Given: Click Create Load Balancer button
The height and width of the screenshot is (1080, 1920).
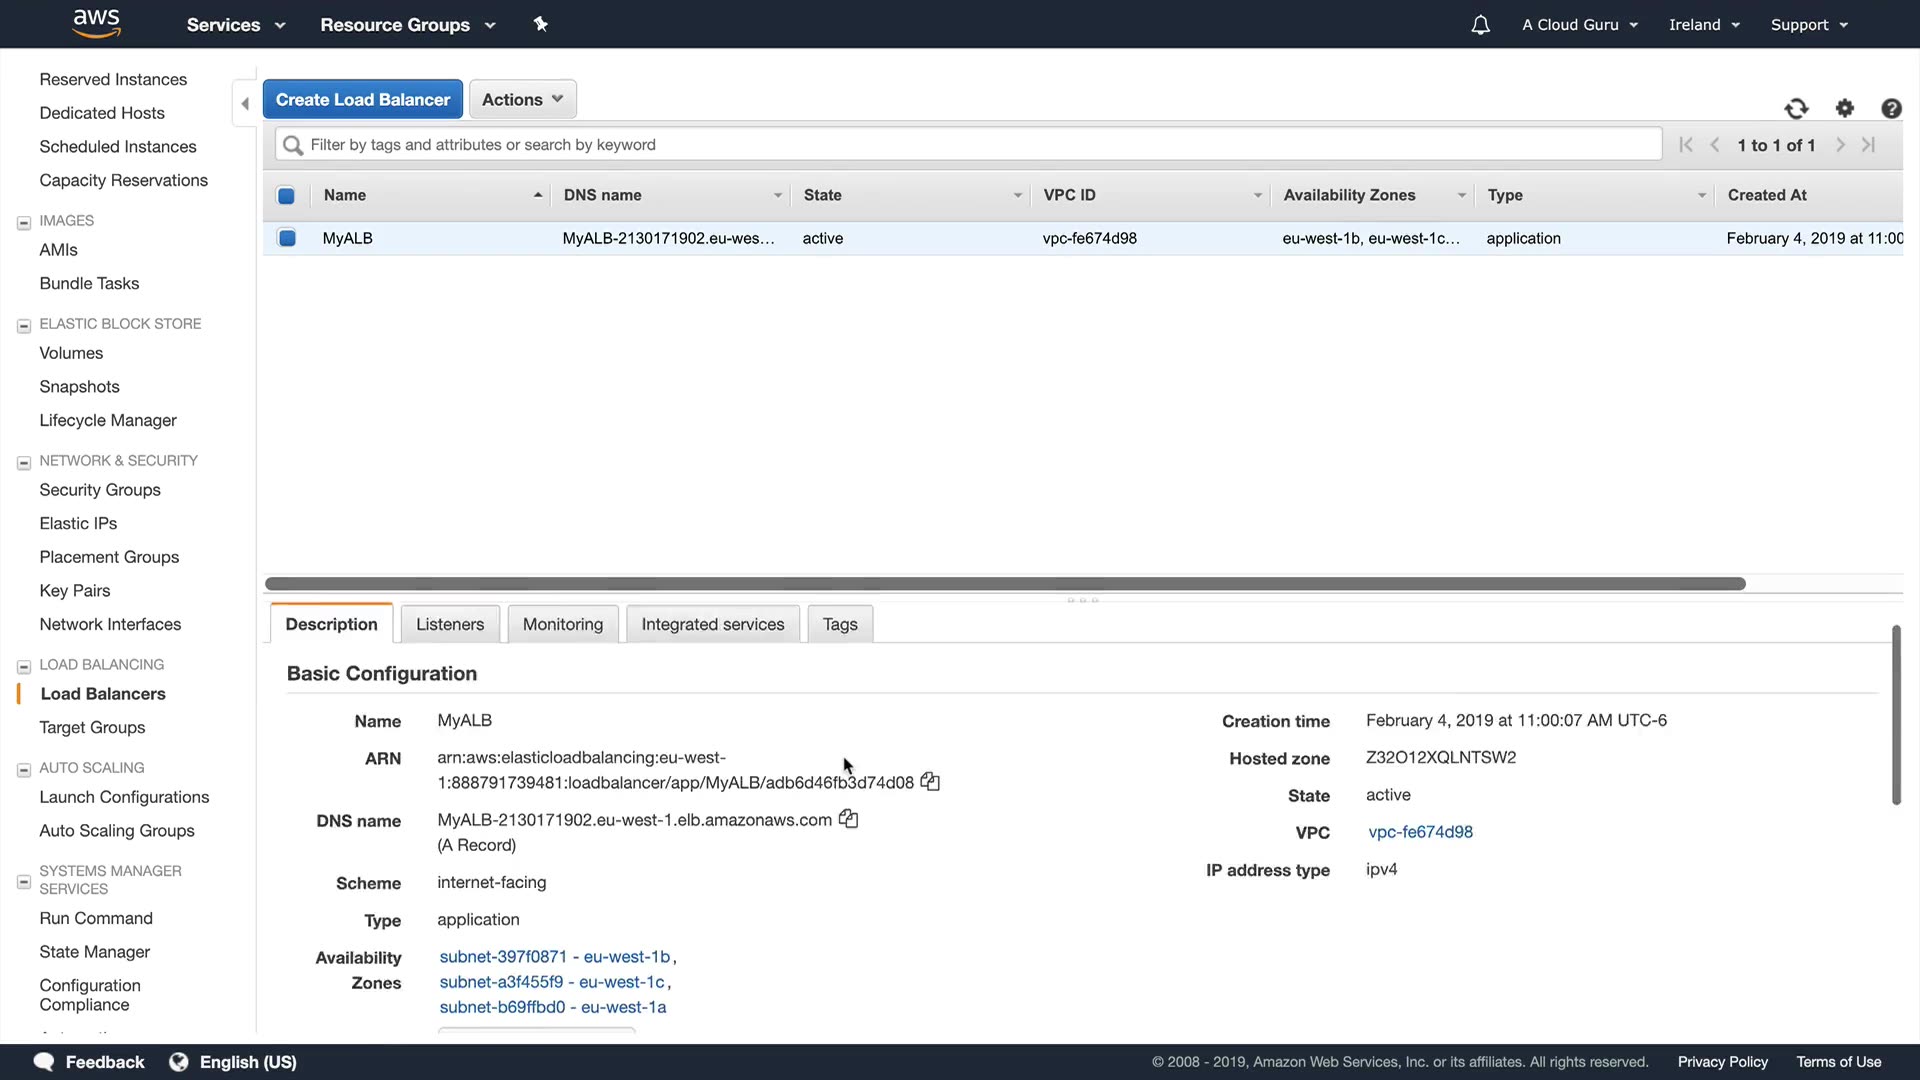Looking at the screenshot, I should 362,99.
